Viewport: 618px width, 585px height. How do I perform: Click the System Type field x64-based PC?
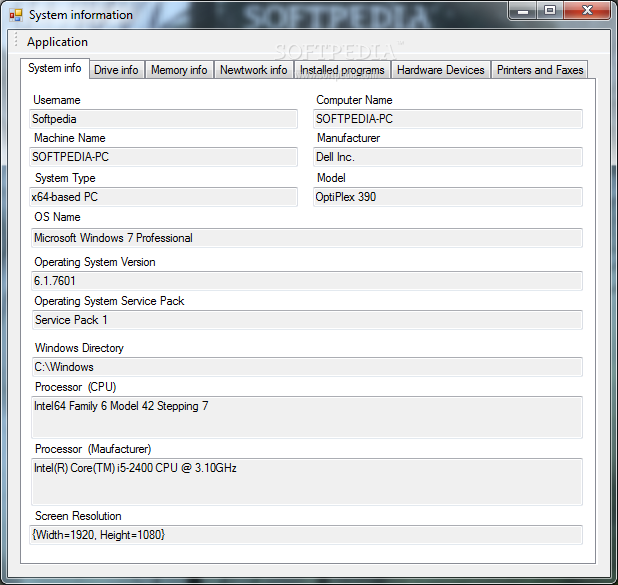click(x=163, y=197)
